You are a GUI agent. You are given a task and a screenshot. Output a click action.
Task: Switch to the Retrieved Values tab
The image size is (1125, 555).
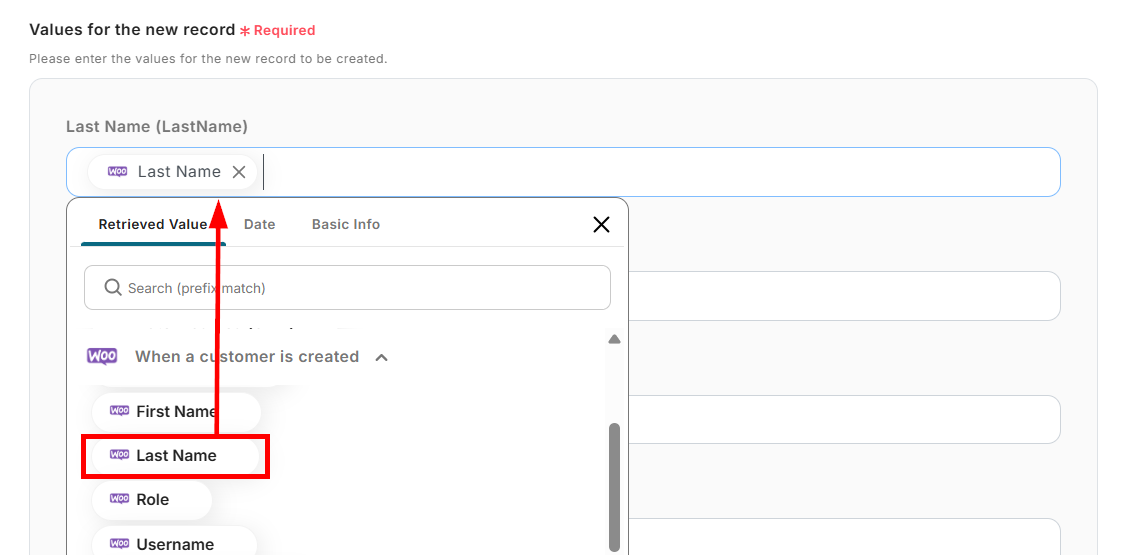pyautogui.click(x=152, y=224)
